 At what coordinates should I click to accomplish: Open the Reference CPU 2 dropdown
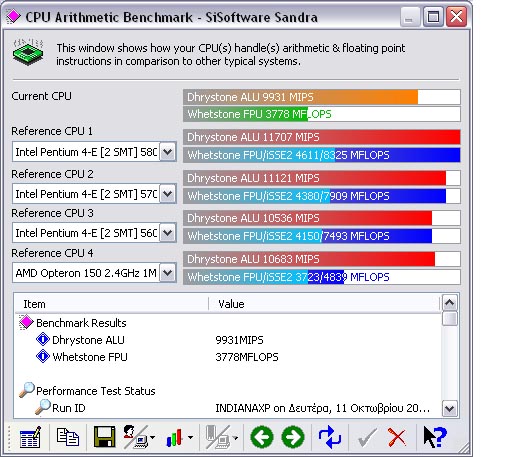click(168, 194)
